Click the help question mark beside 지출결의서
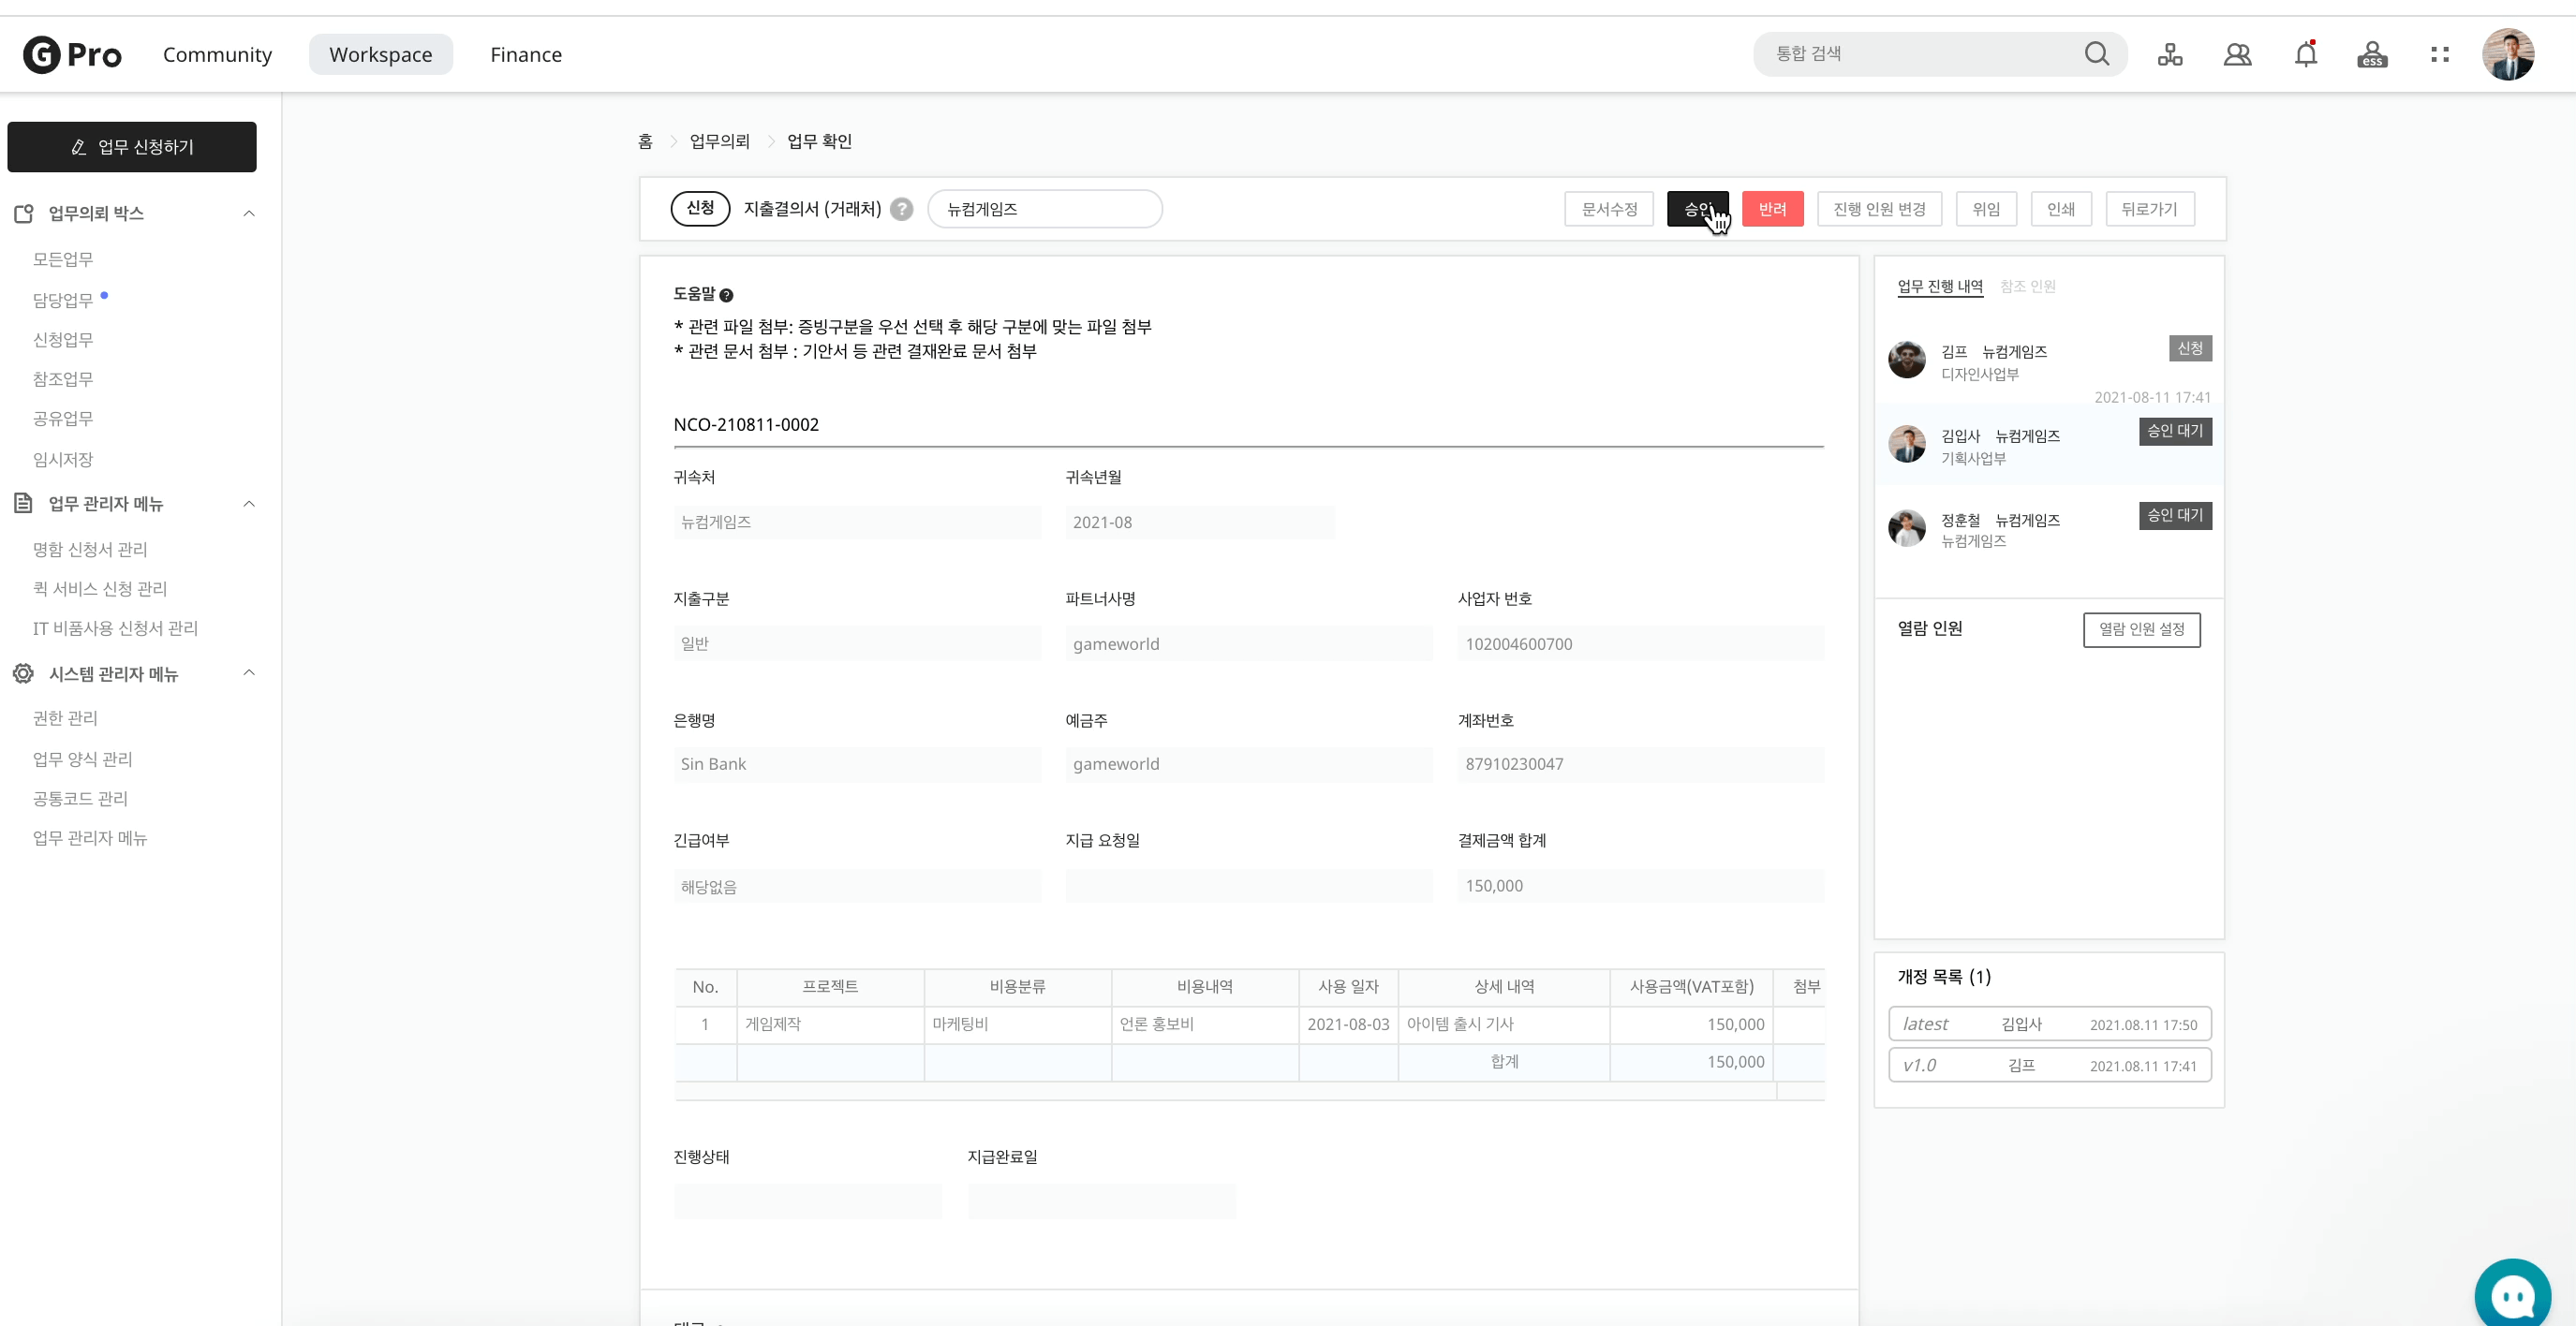The width and height of the screenshot is (2576, 1326). click(x=901, y=209)
